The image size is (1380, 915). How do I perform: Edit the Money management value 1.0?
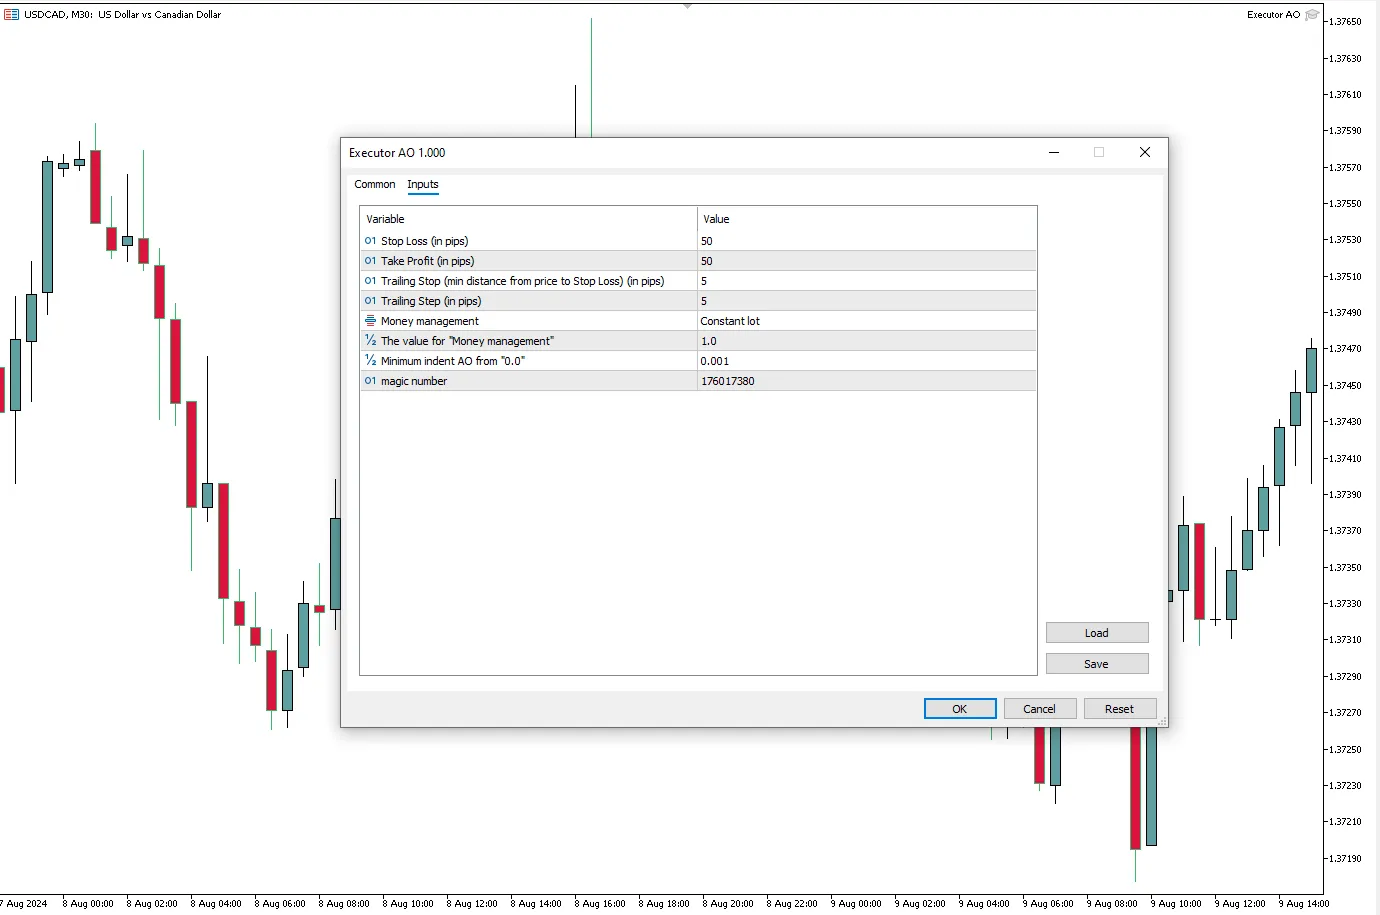click(867, 341)
